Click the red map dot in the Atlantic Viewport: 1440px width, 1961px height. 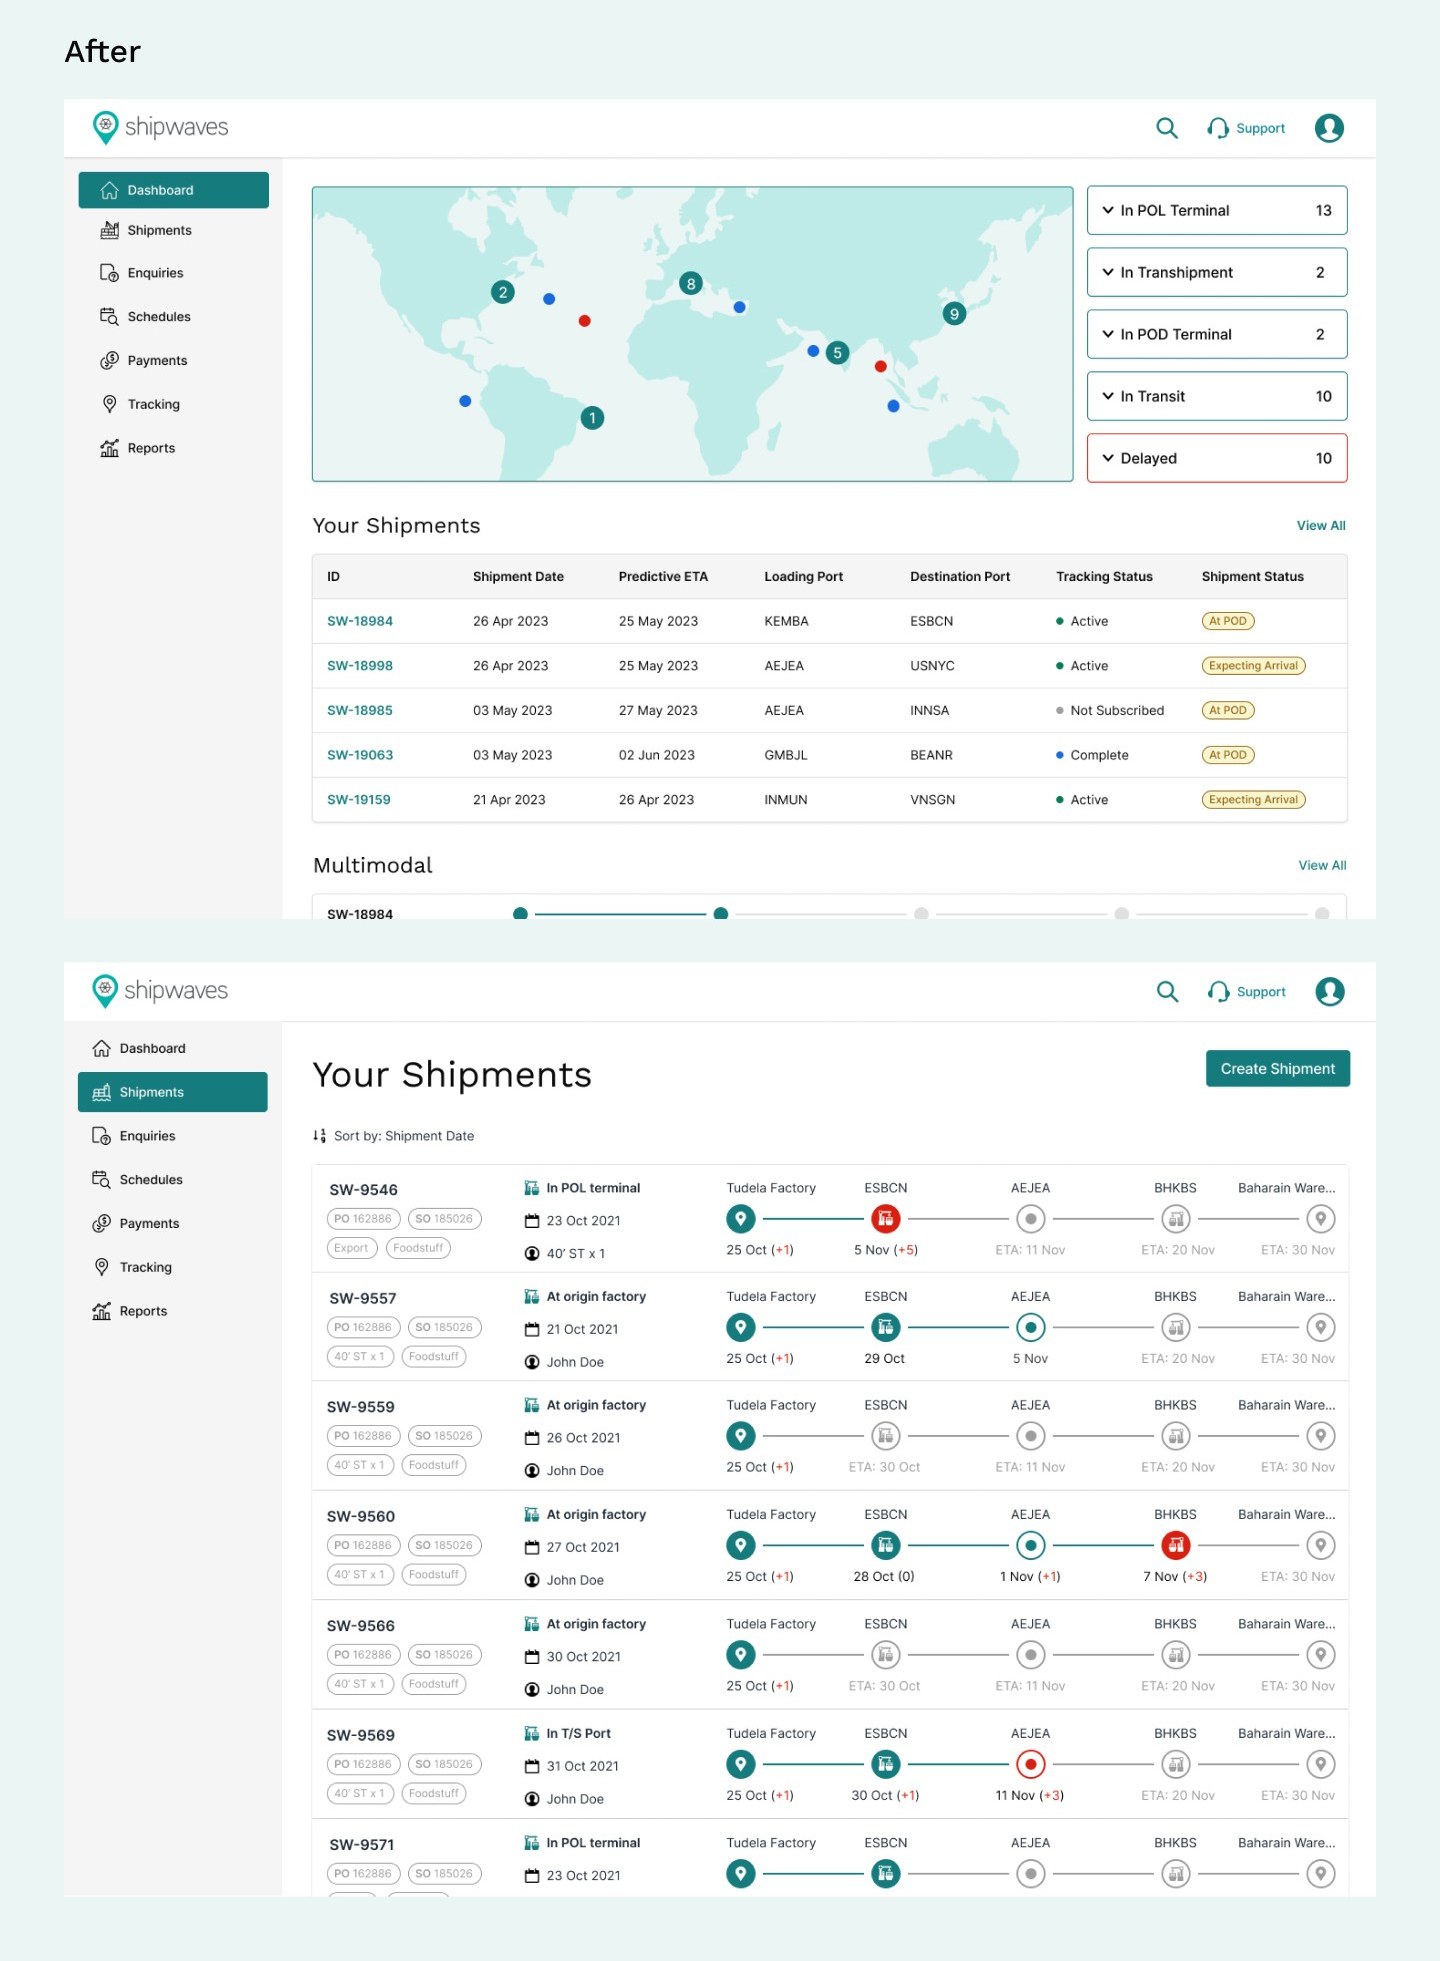pyautogui.click(x=585, y=321)
